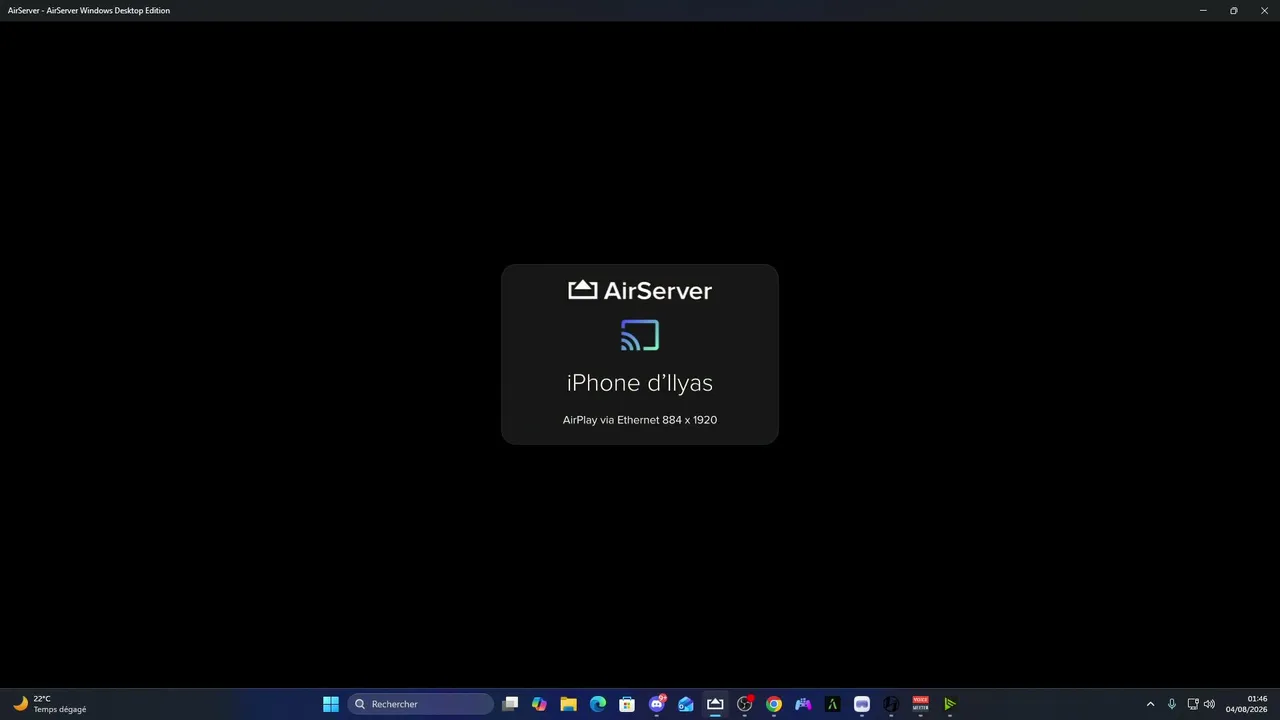Open the Mail app on the taskbar
Screen dimensions: 1280x720
click(686, 704)
